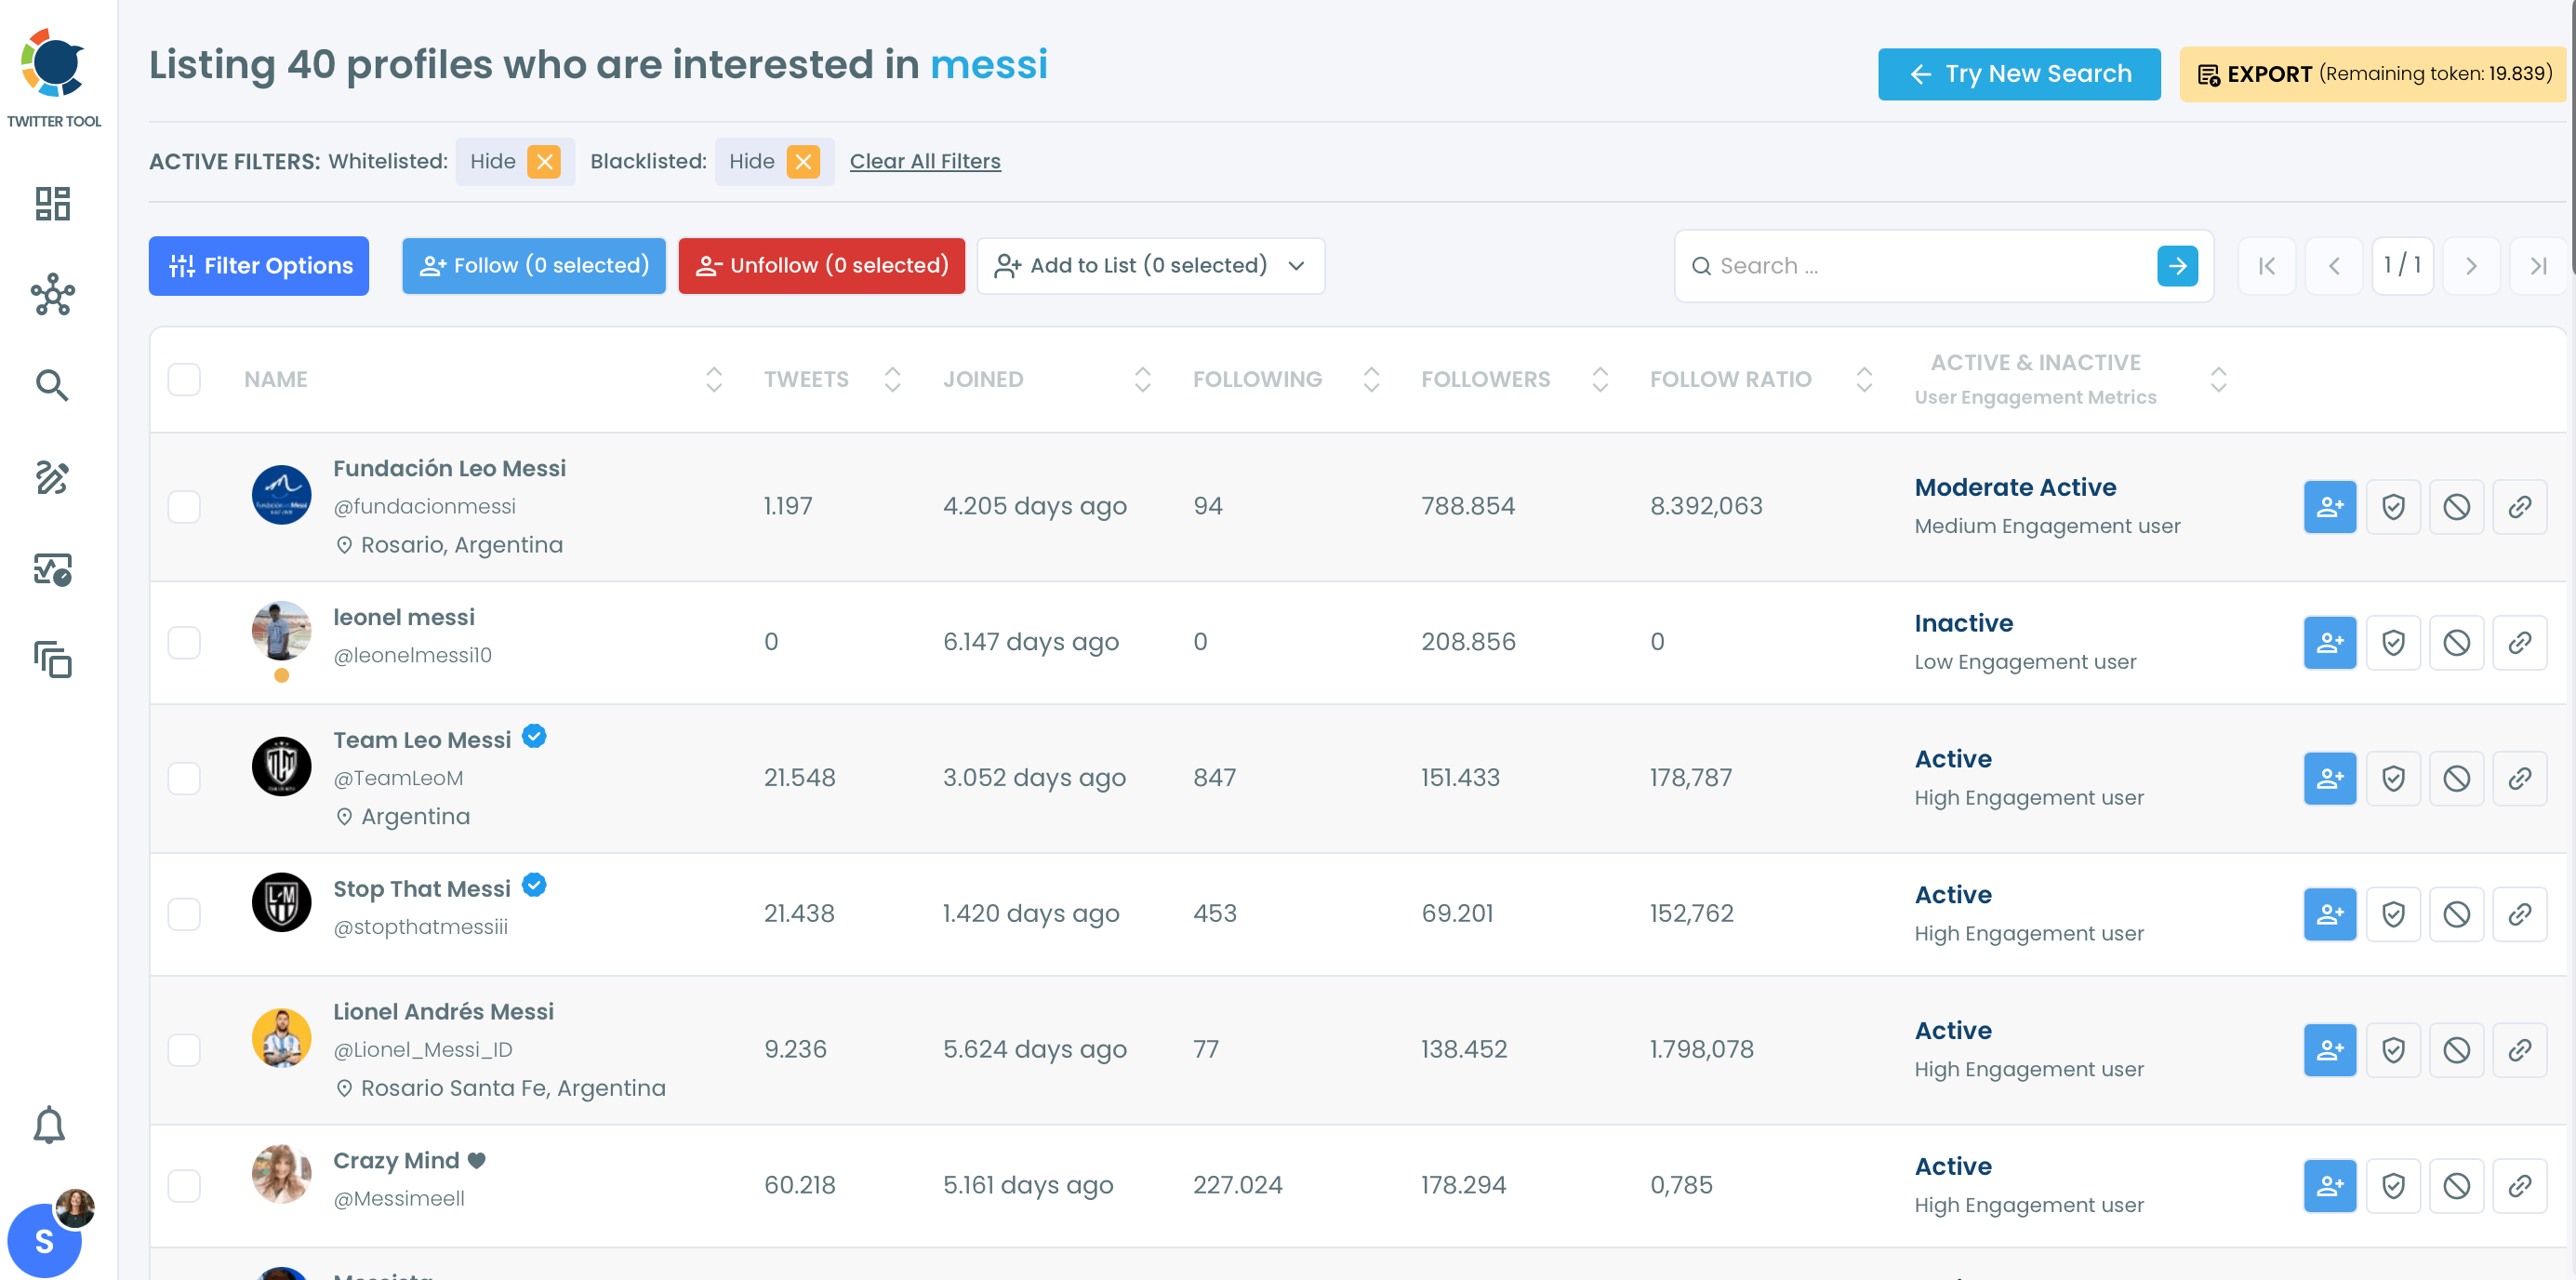Screen dimensions: 2576x1280
Task: Follow Stop That Messi with blue icon
Action: (2330, 914)
